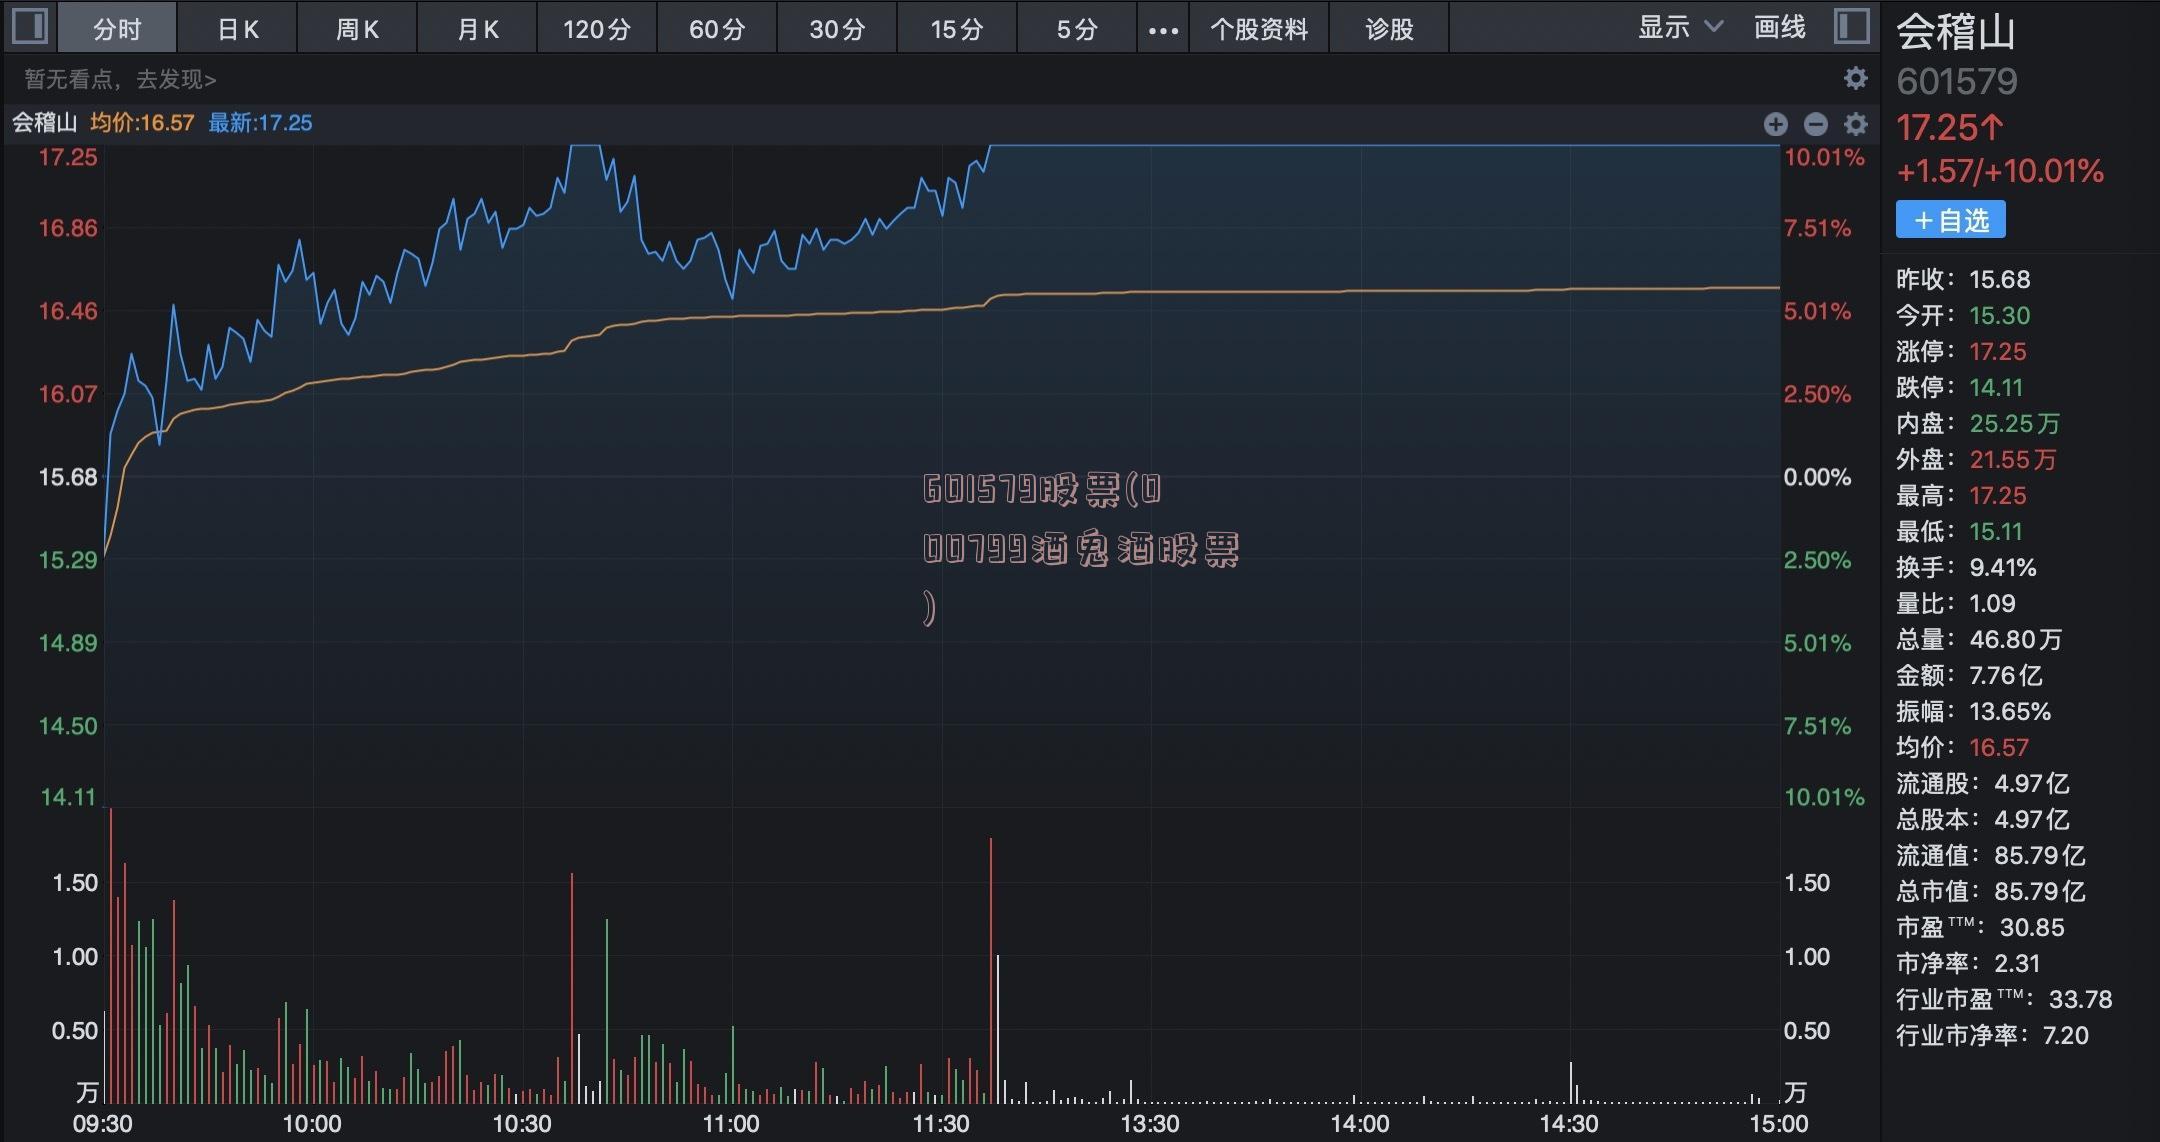The width and height of the screenshot is (2160, 1142).
Task: Click the 最高: 17.25 row
Action: click(1961, 495)
